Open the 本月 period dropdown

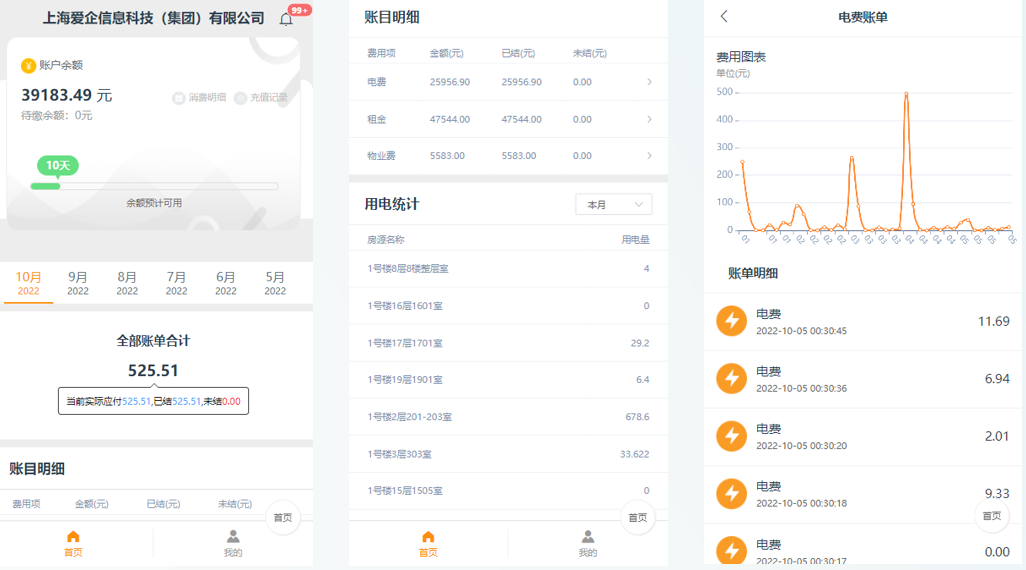[x=613, y=204]
